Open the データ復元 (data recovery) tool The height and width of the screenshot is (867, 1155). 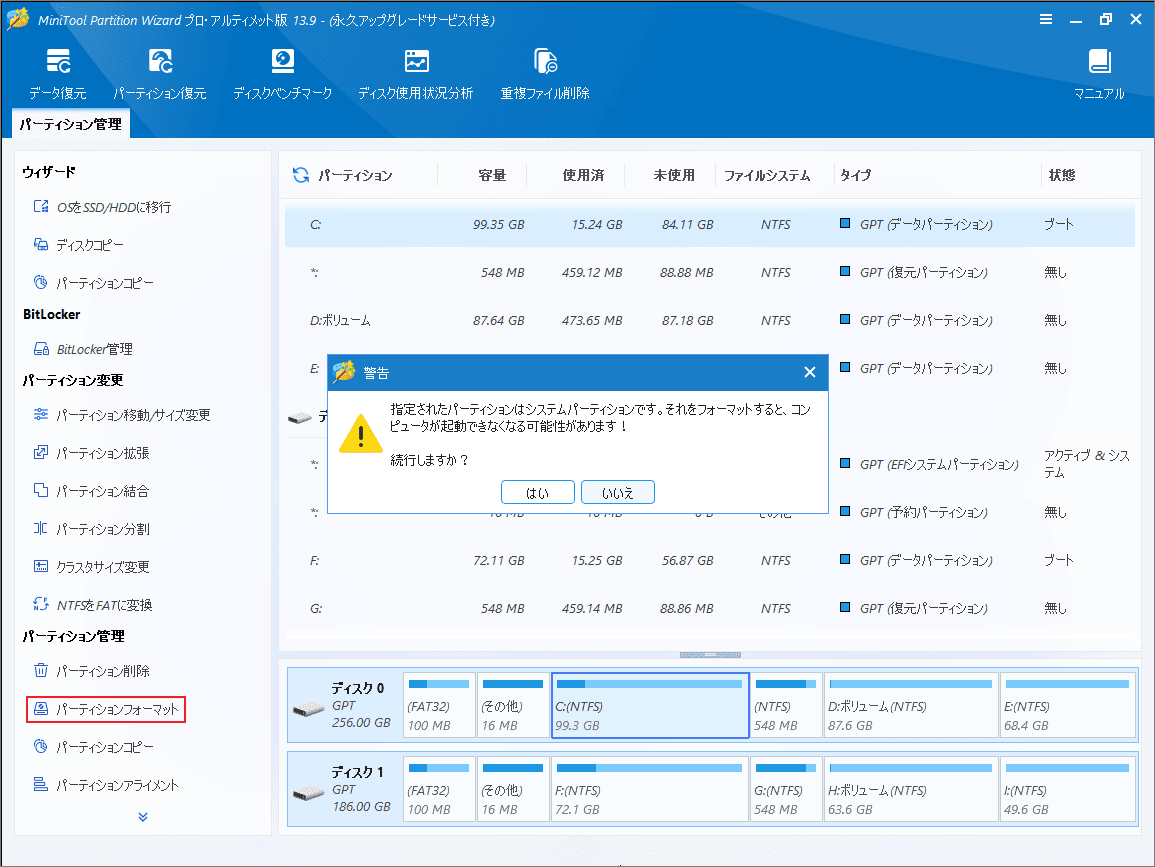click(57, 74)
